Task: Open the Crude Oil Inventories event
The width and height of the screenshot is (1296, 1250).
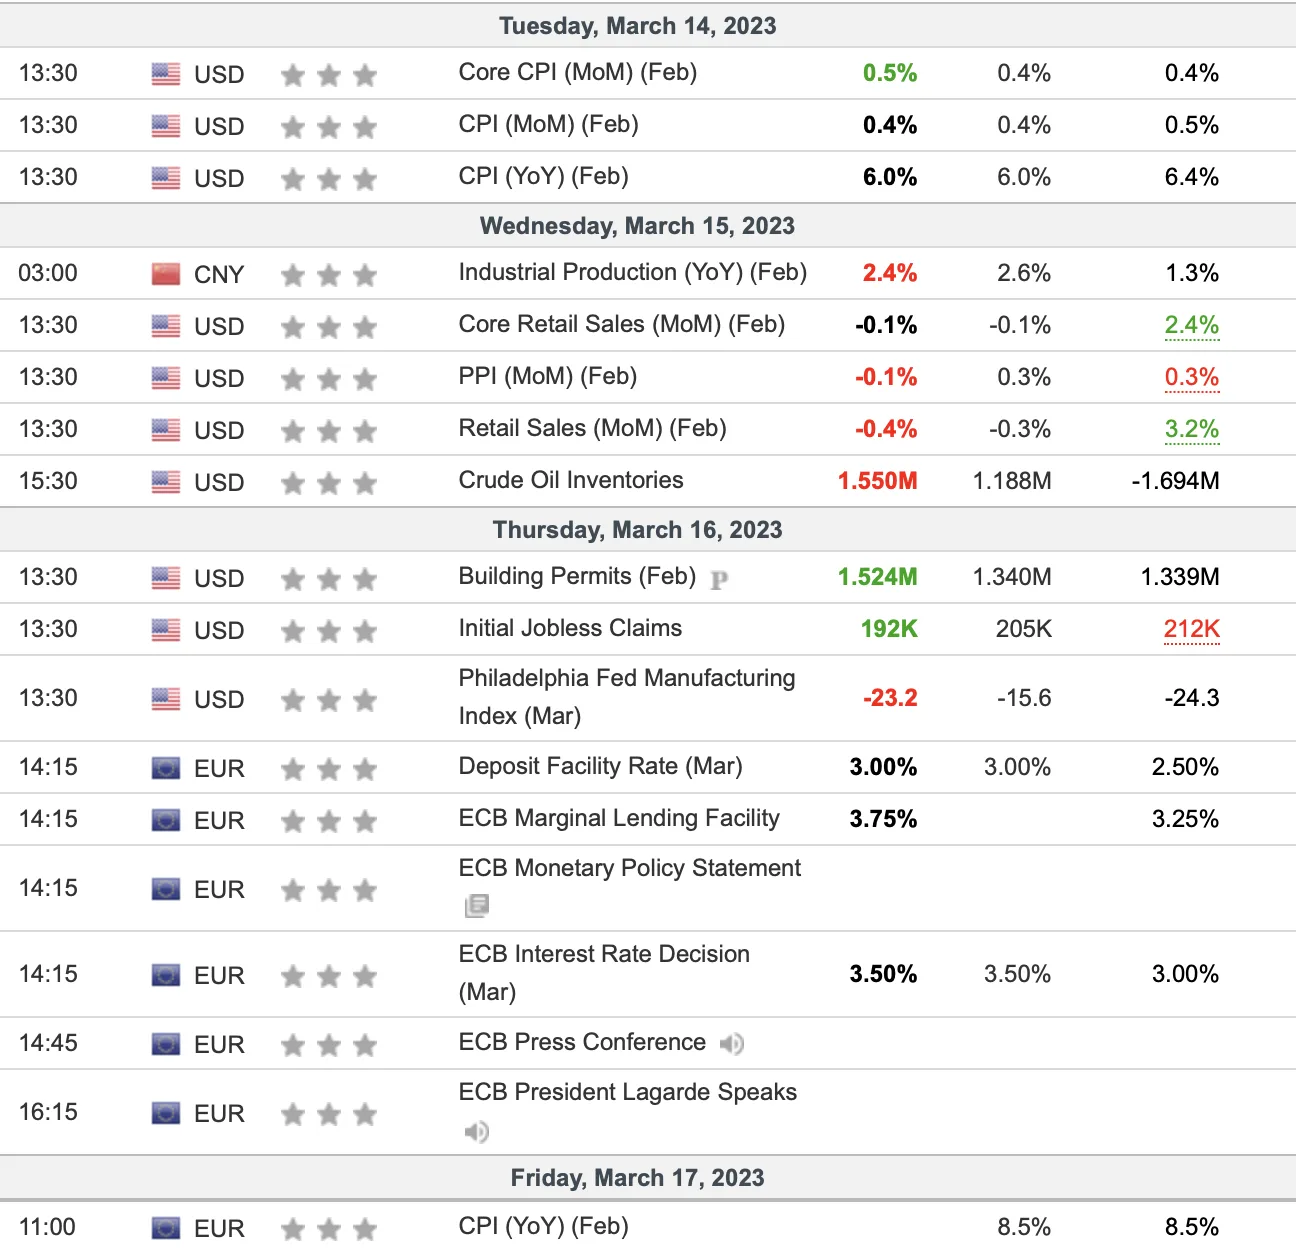Action: pyautogui.click(x=571, y=480)
